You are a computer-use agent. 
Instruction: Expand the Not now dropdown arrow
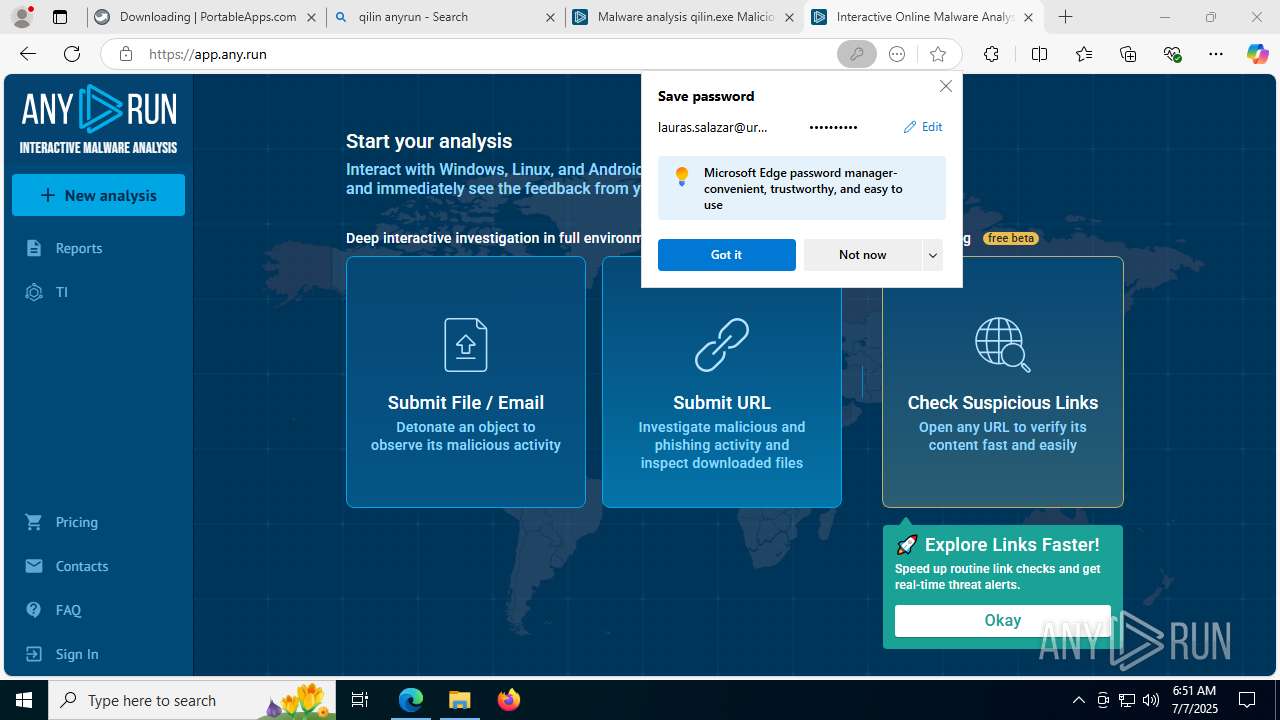(x=932, y=255)
